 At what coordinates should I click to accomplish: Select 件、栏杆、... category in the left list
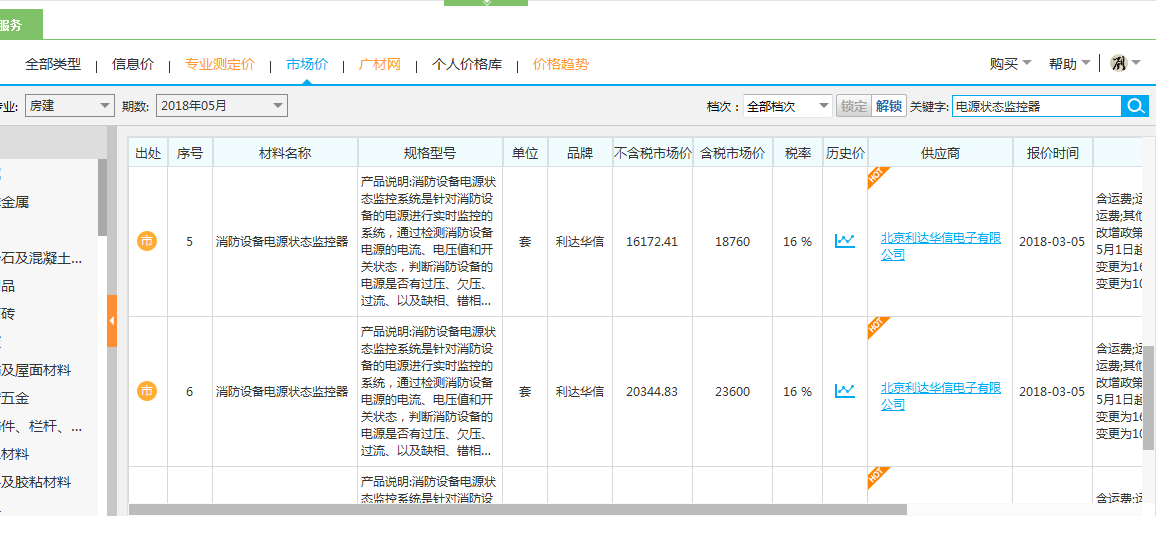[x=41, y=427]
